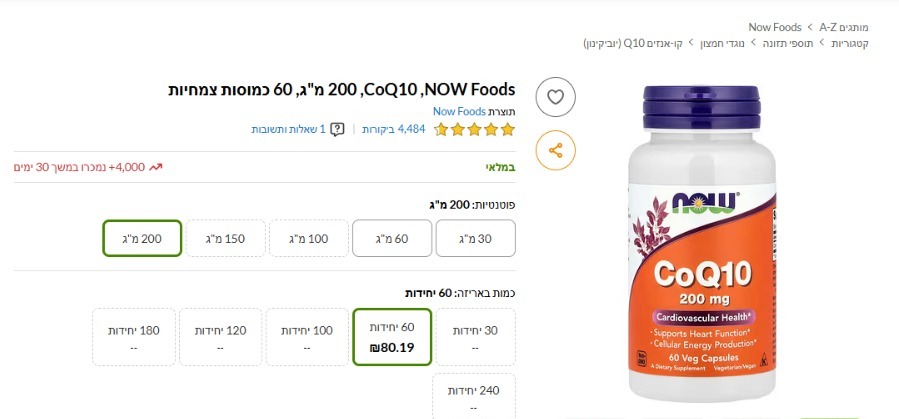Viewport: 899px width, 419px height.
Task: Select the 60 מ"ג potency option
Action: click(x=392, y=238)
